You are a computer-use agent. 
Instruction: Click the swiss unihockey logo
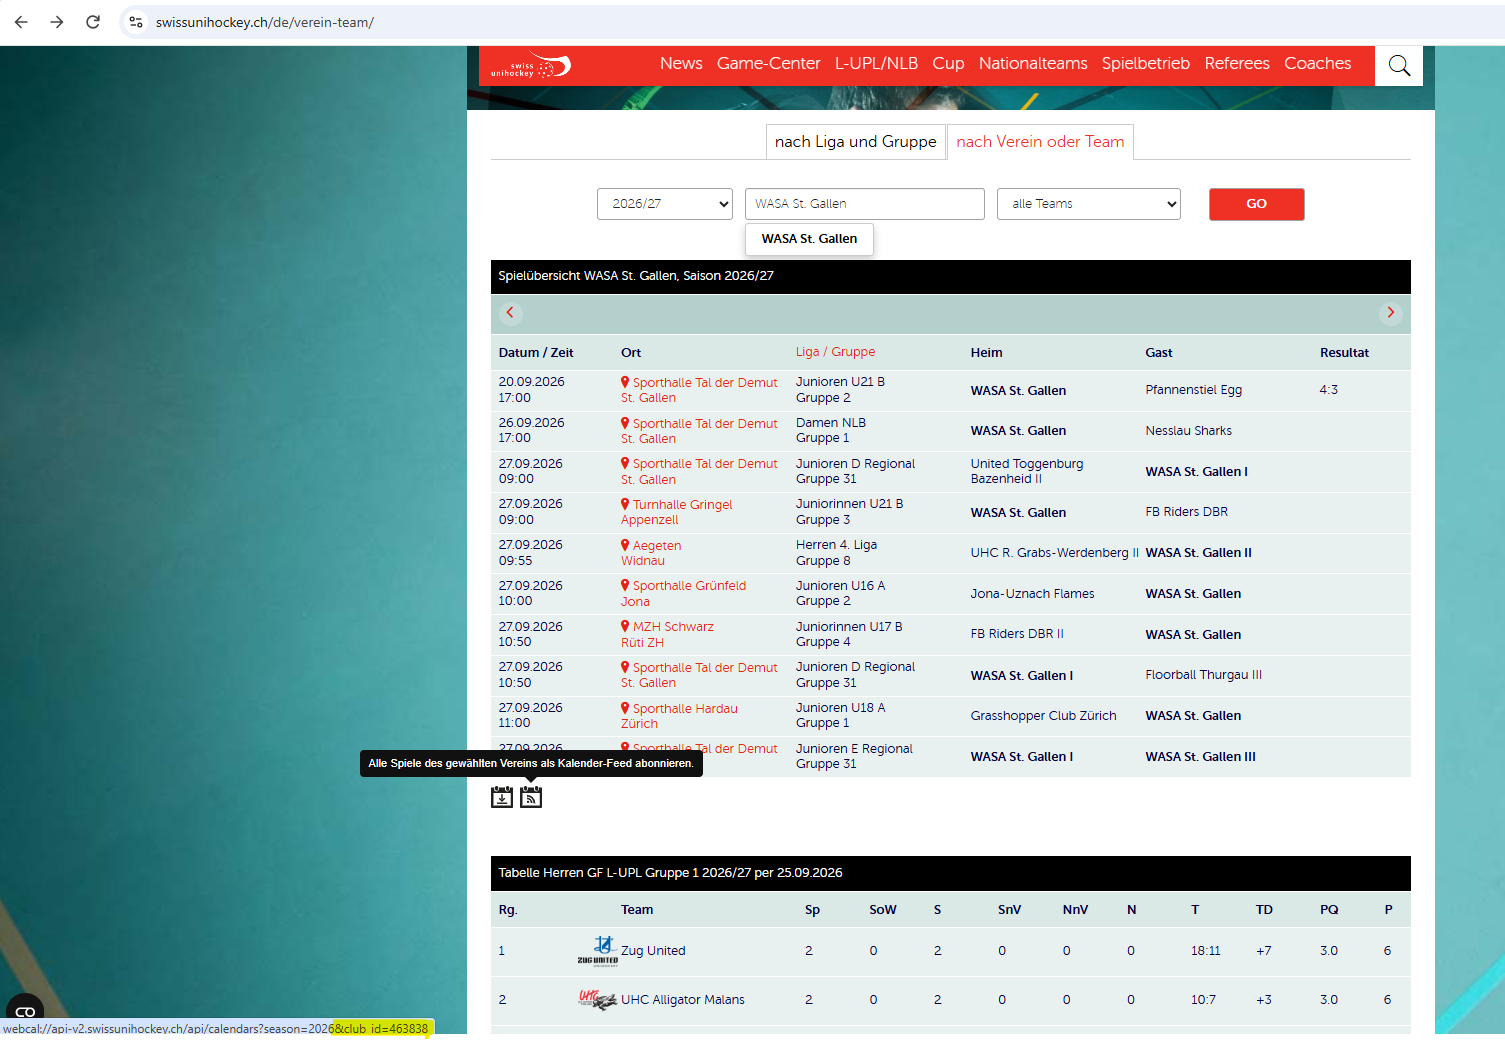tap(530, 66)
